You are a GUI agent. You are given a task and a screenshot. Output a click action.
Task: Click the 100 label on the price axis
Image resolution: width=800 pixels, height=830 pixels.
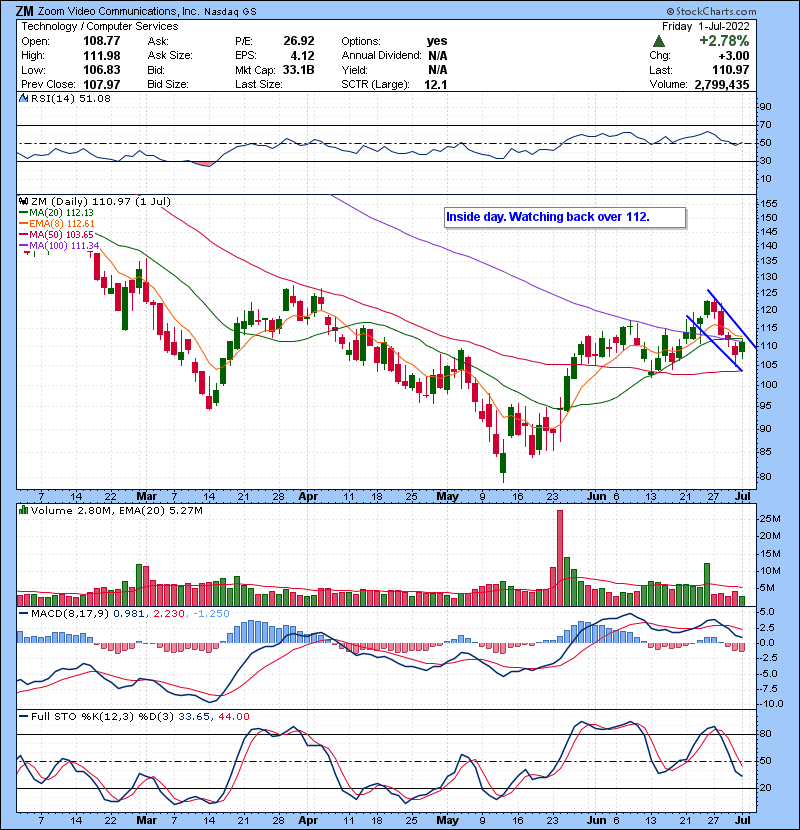pos(769,385)
